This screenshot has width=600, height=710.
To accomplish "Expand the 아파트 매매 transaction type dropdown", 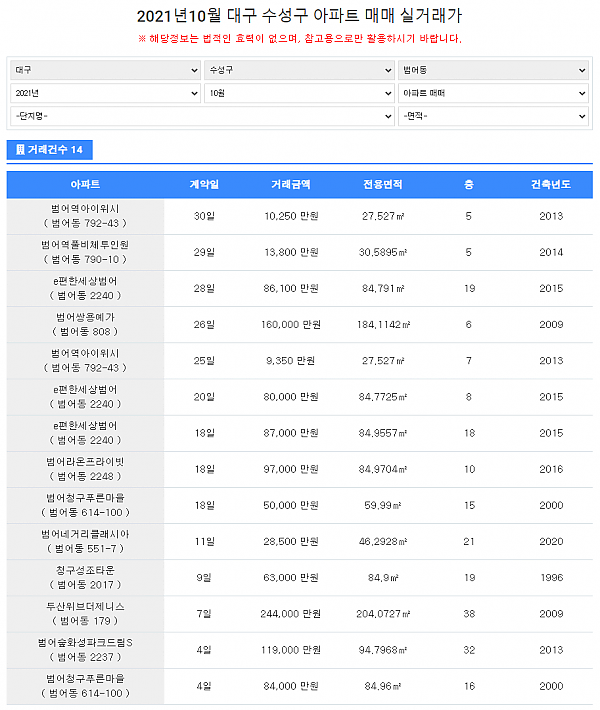I will tap(493, 93).
